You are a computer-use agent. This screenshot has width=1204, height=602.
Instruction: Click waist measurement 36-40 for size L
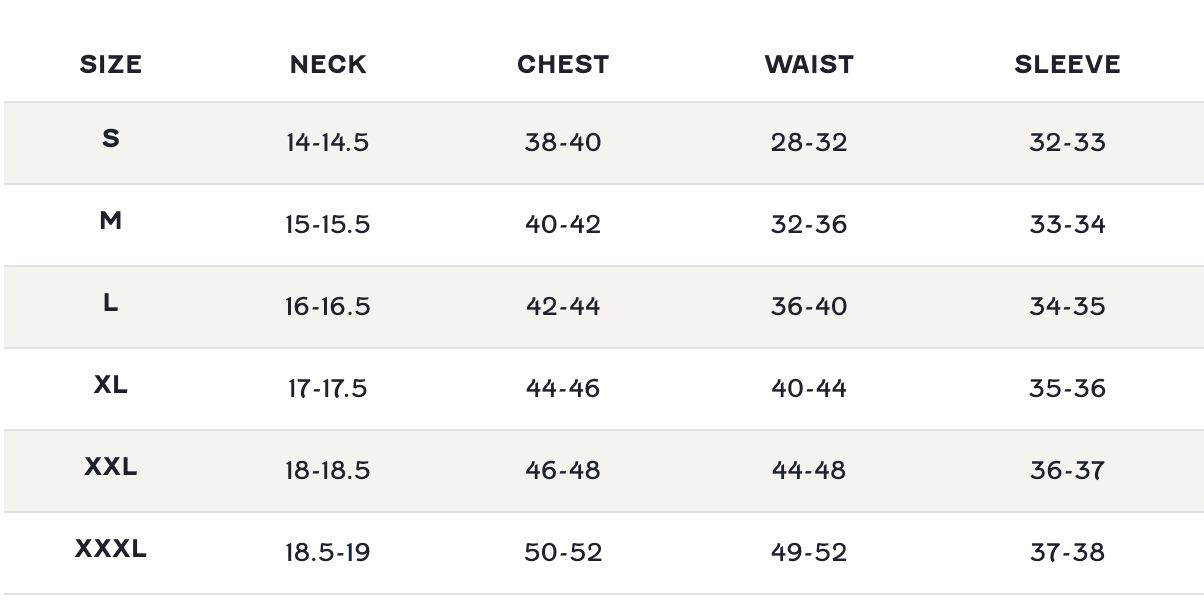(x=809, y=307)
